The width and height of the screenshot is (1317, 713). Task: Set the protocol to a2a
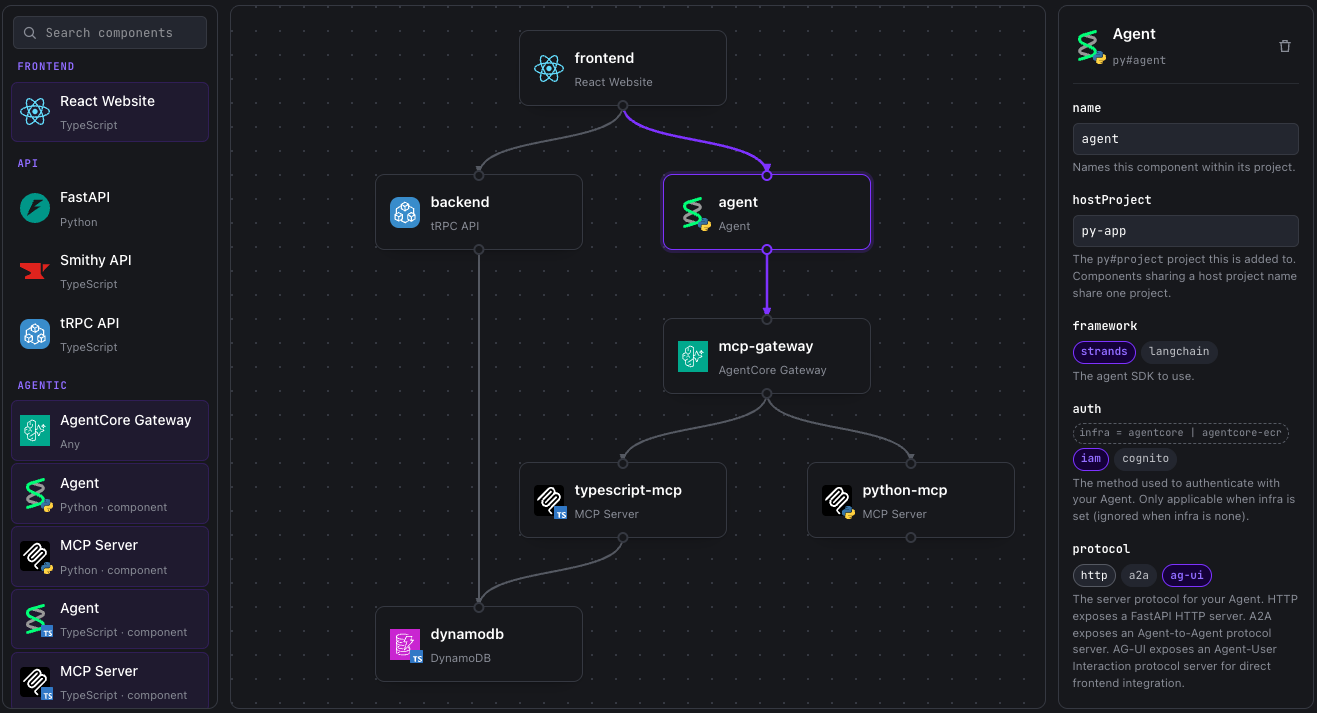click(1139, 575)
